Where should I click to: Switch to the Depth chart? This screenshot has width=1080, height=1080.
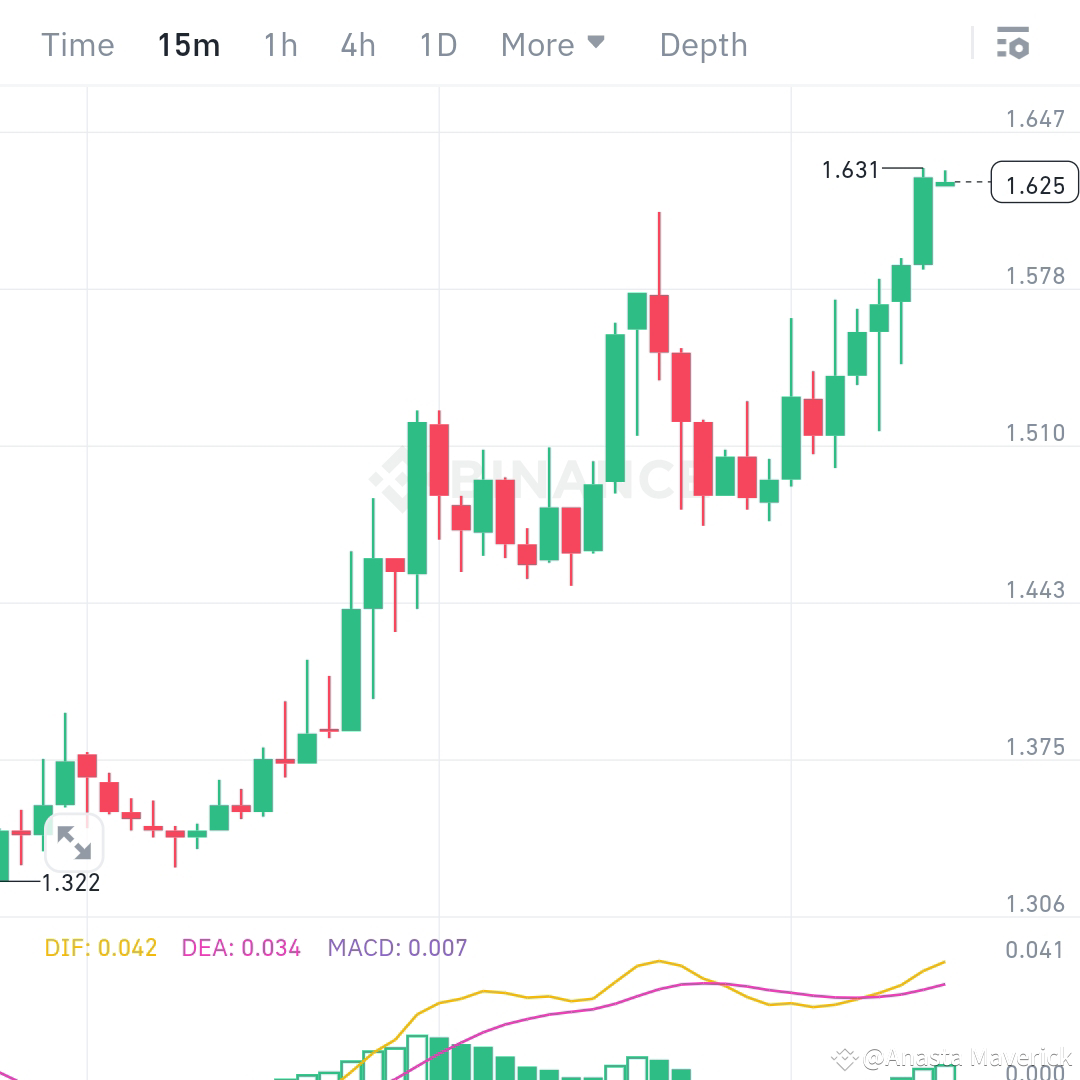tap(703, 44)
